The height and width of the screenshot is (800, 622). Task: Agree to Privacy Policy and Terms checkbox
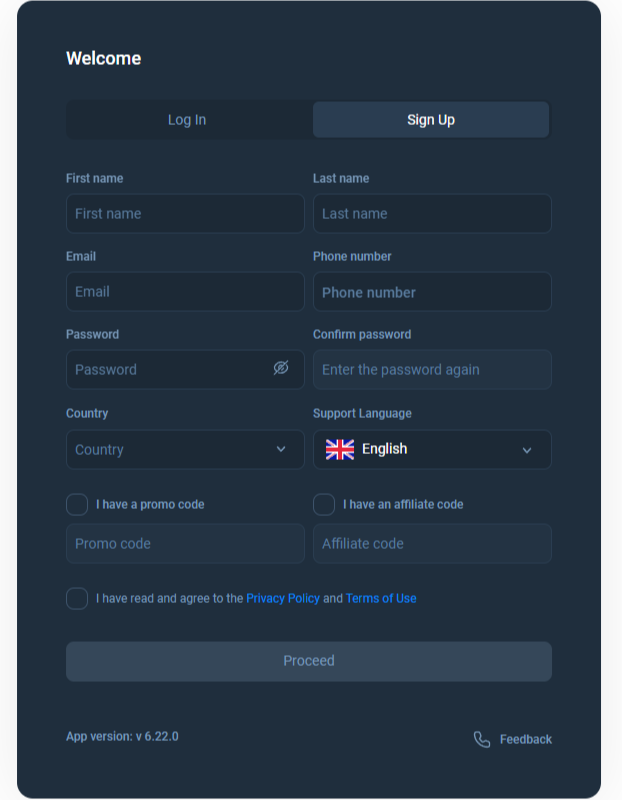77,598
